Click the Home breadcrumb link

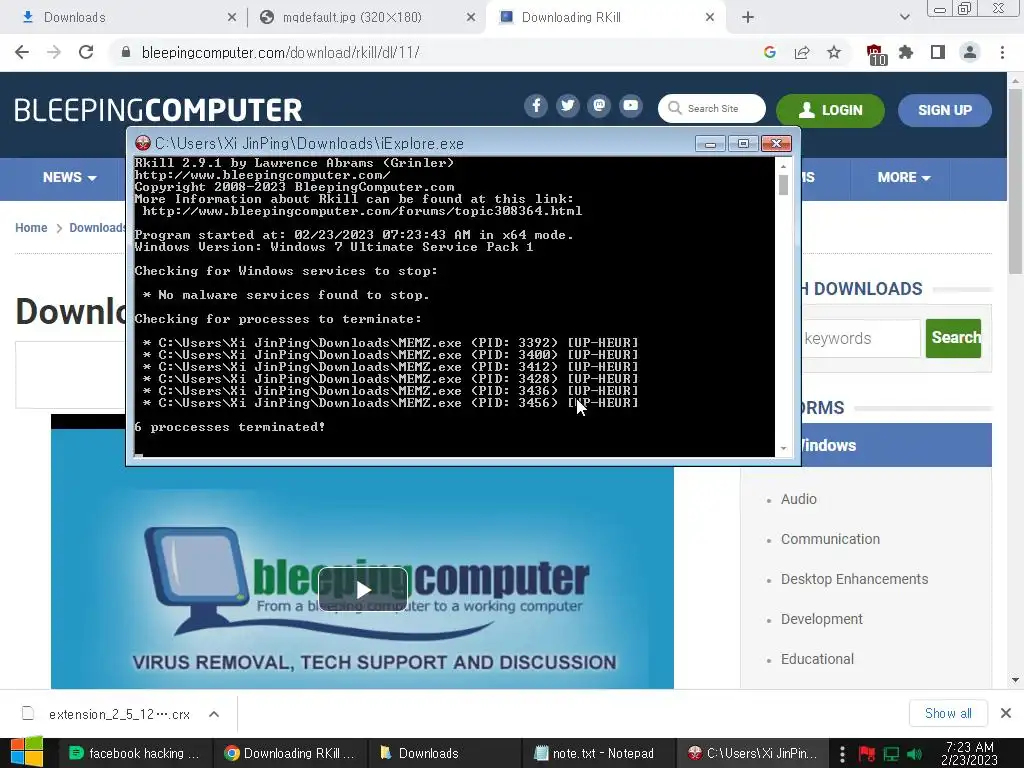tap(31, 228)
